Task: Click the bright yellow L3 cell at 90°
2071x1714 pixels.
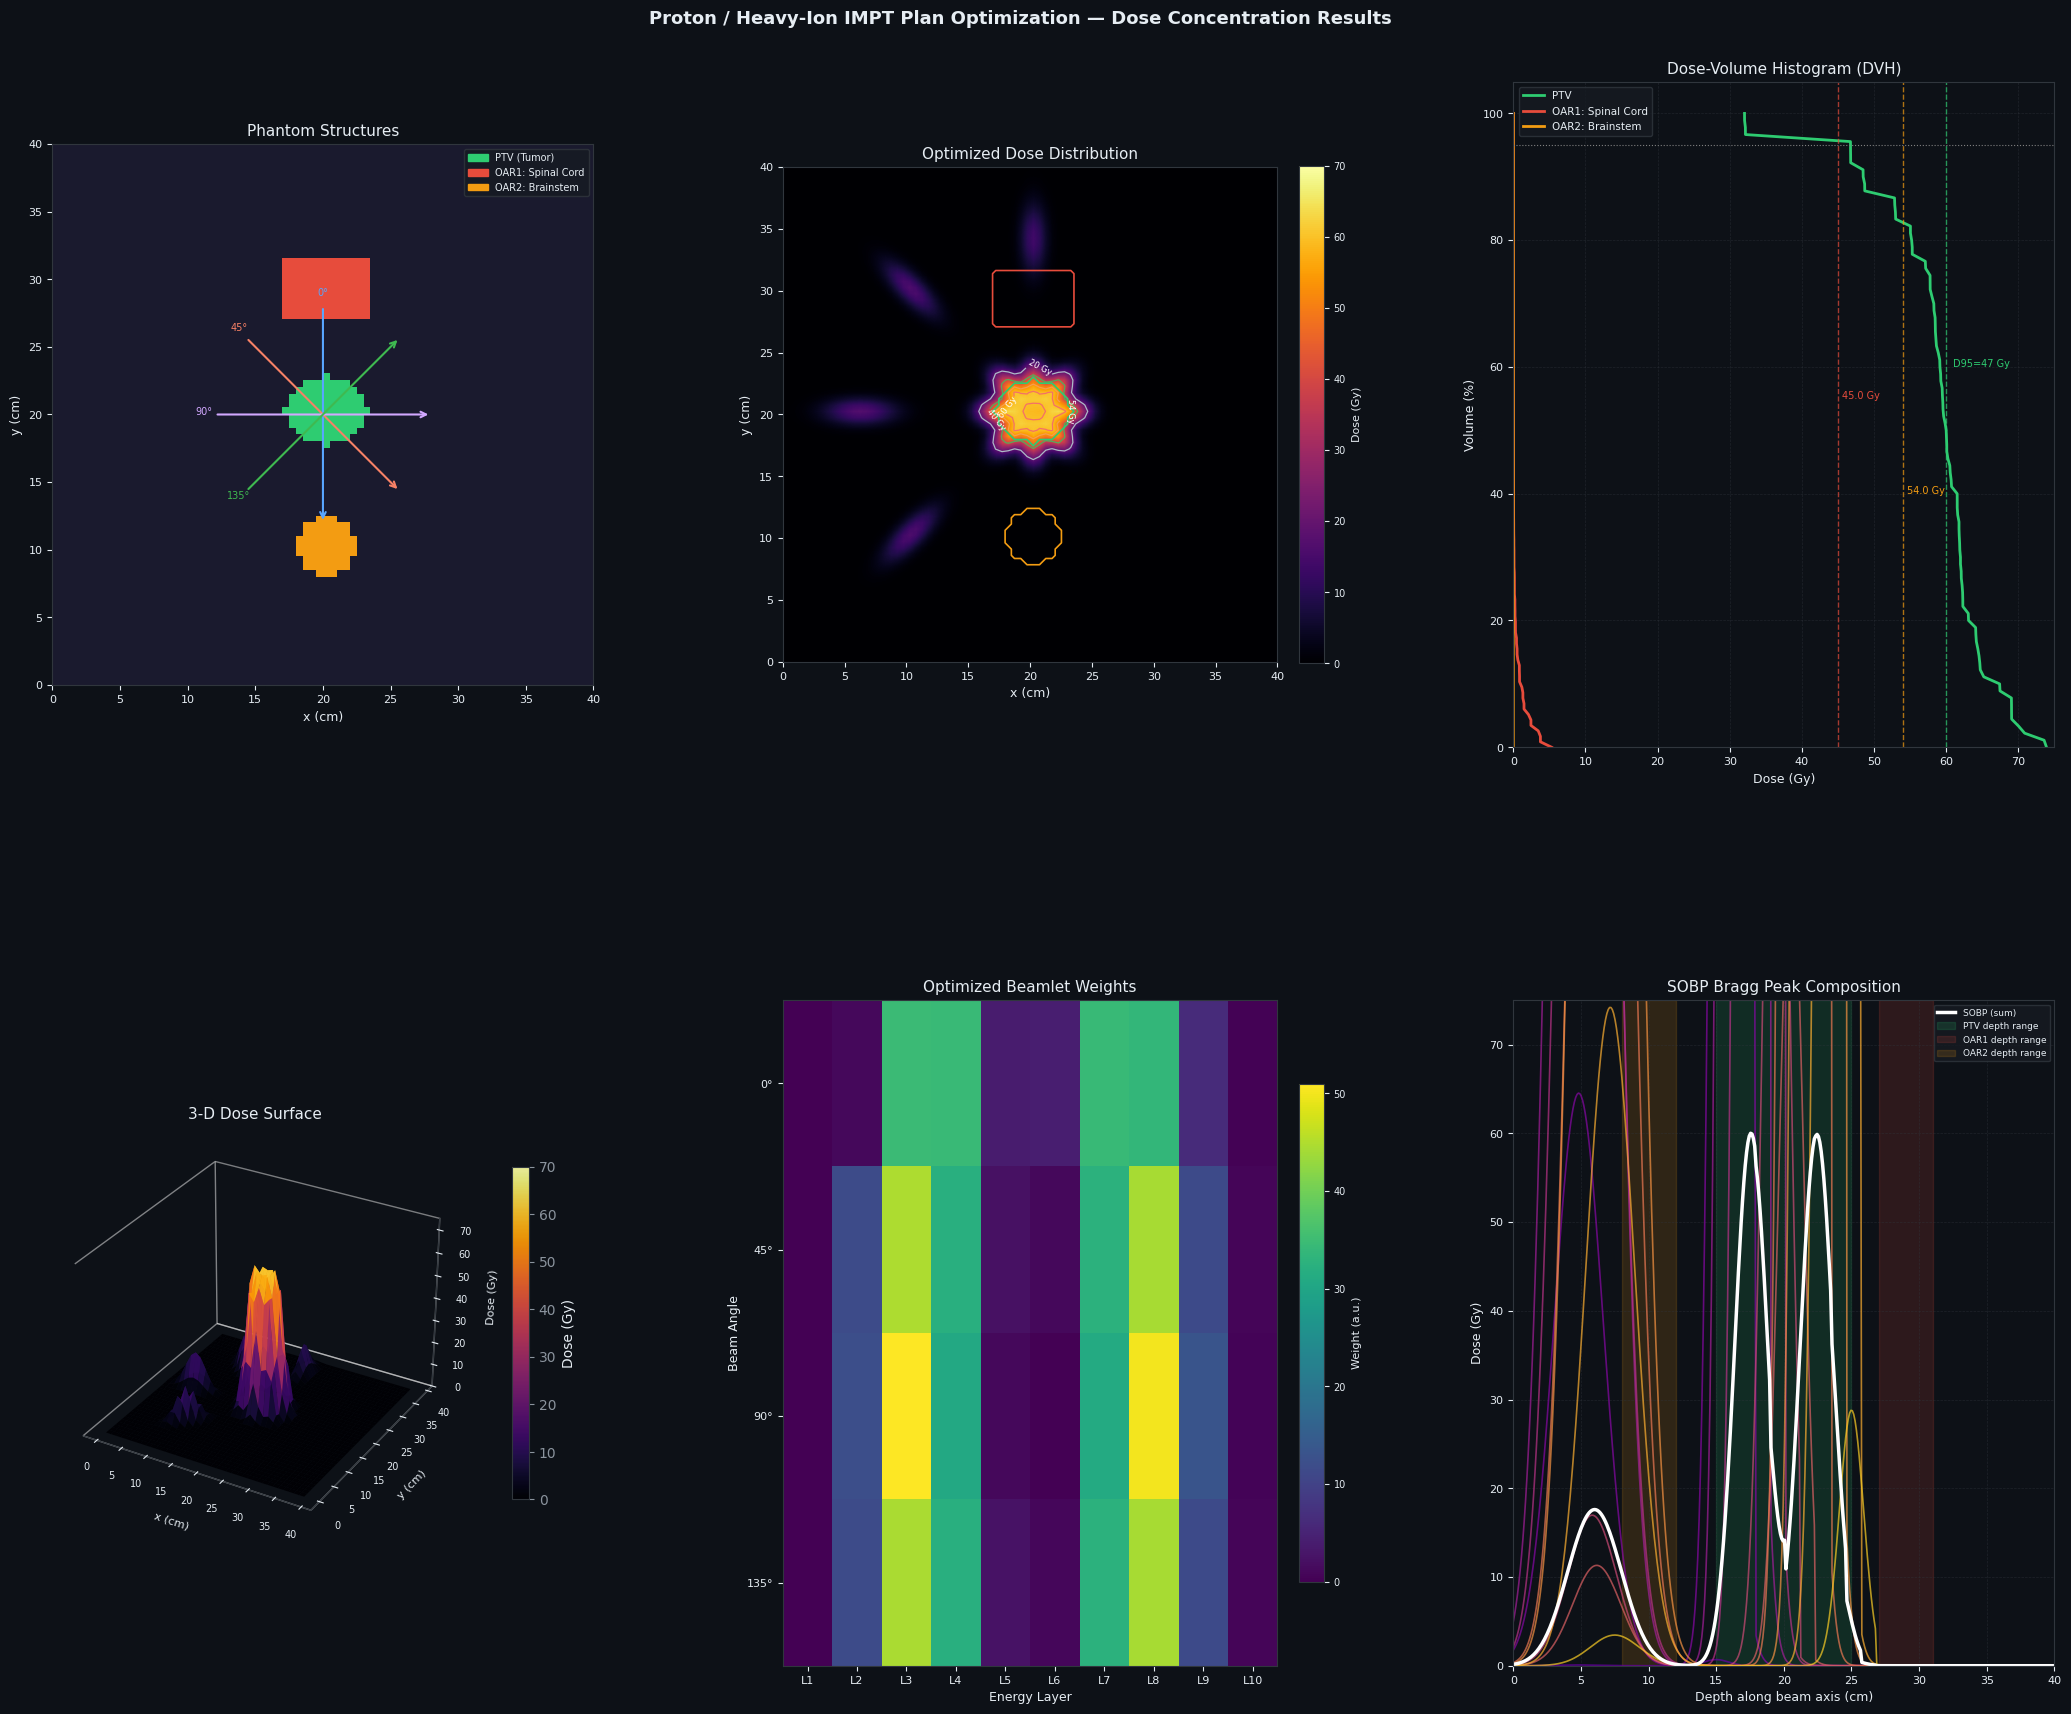Action: coord(906,1416)
